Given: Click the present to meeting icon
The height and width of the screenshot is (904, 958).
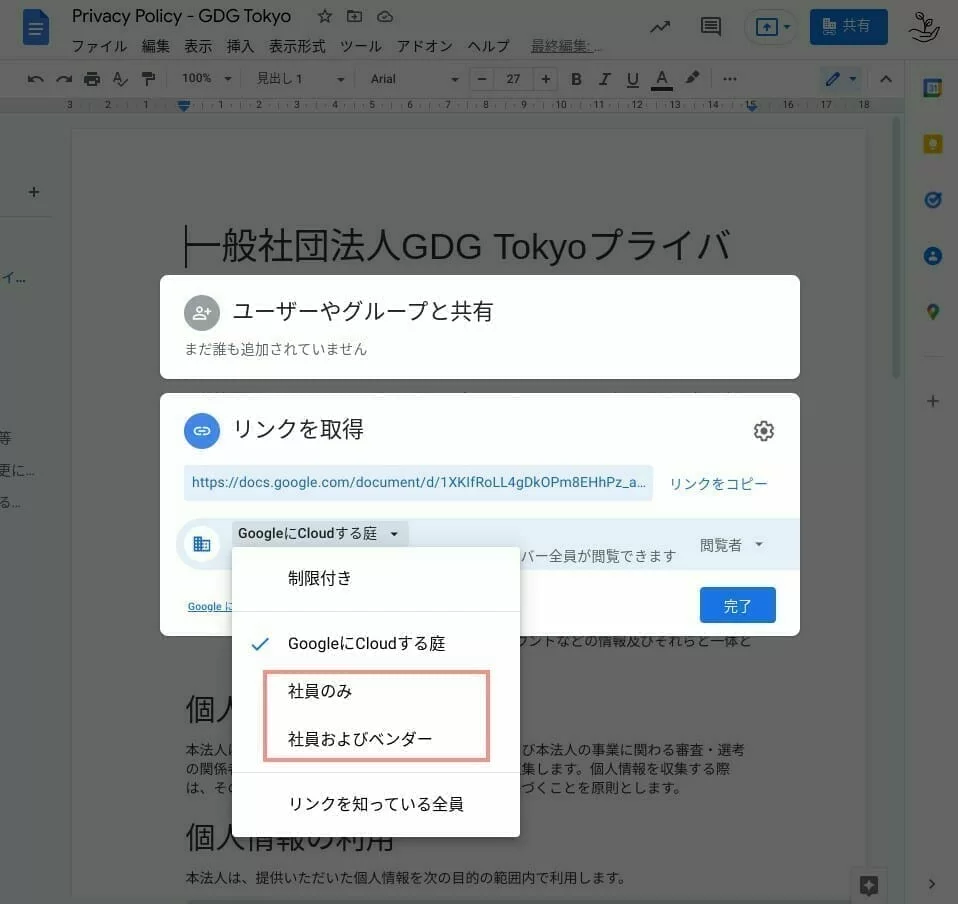Looking at the screenshot, I should (767, 27).
